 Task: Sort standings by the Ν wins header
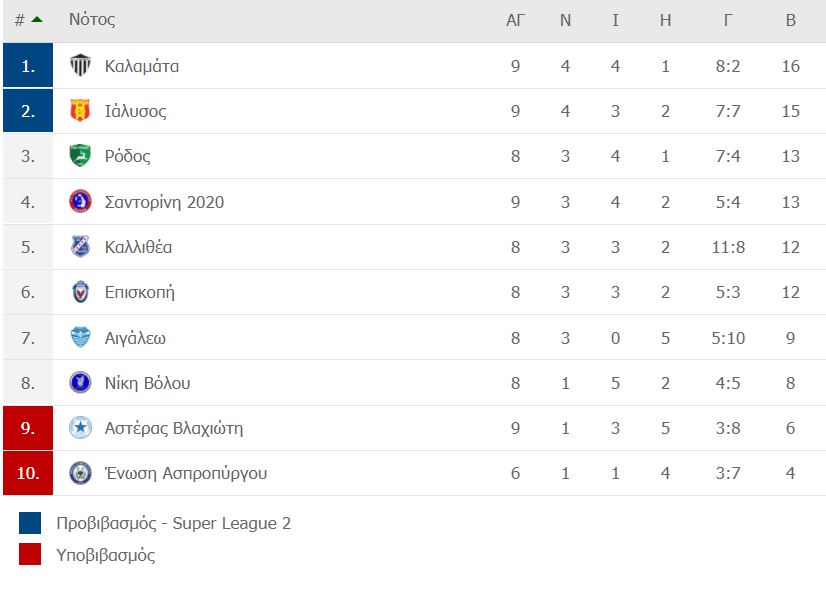click(x=565, y=20)
